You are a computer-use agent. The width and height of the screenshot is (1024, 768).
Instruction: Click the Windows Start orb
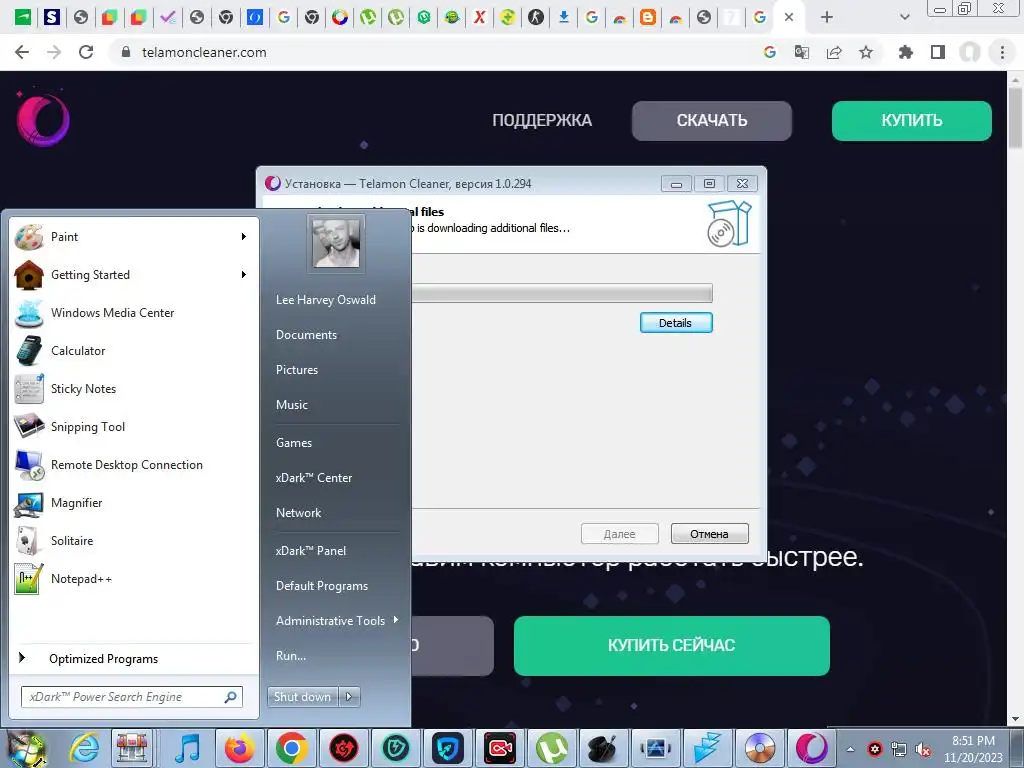pos(26,748)
